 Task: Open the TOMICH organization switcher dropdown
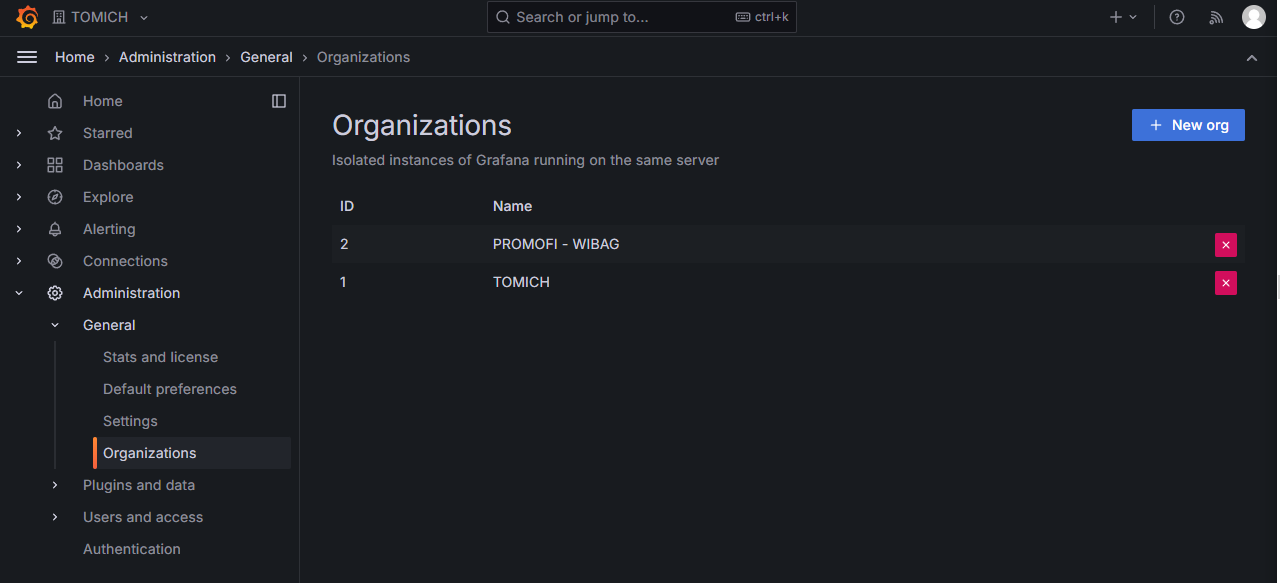pyautogui.click(x=101, y=17)
